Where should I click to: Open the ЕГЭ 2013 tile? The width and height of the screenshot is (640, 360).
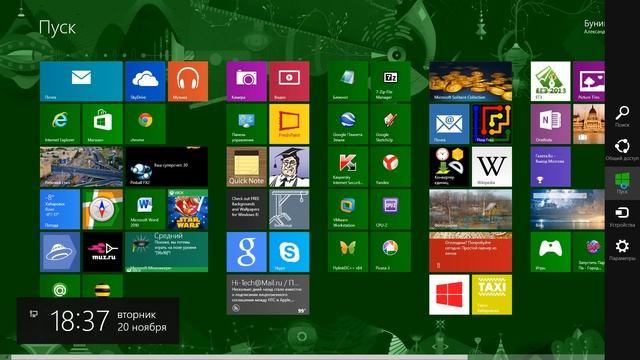[x=551, y=81]
